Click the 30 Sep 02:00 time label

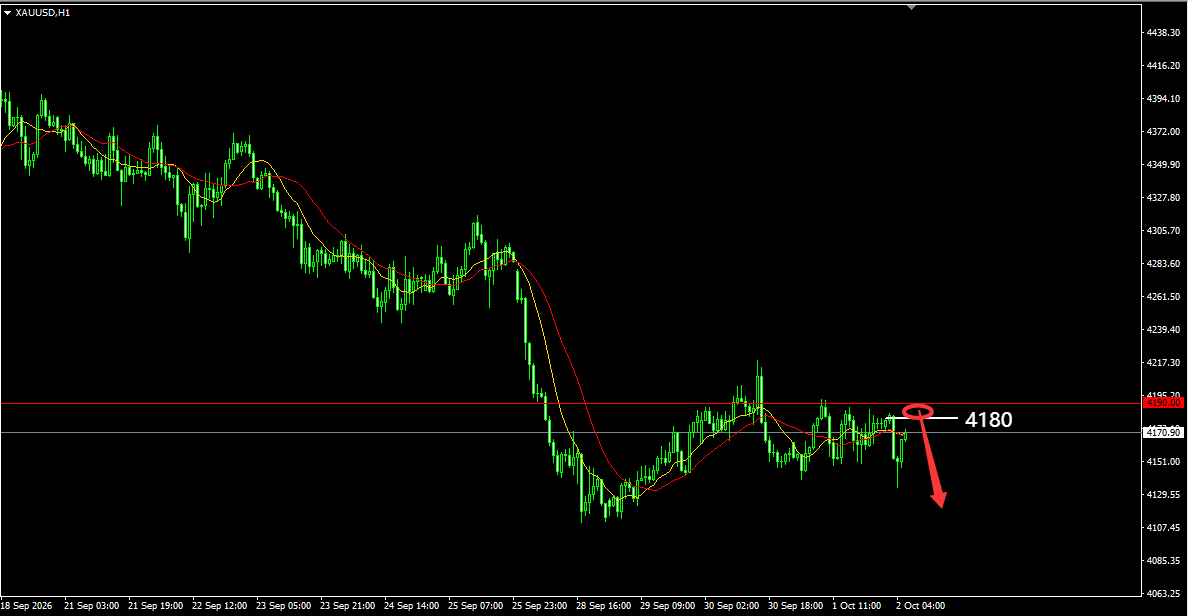732,606
